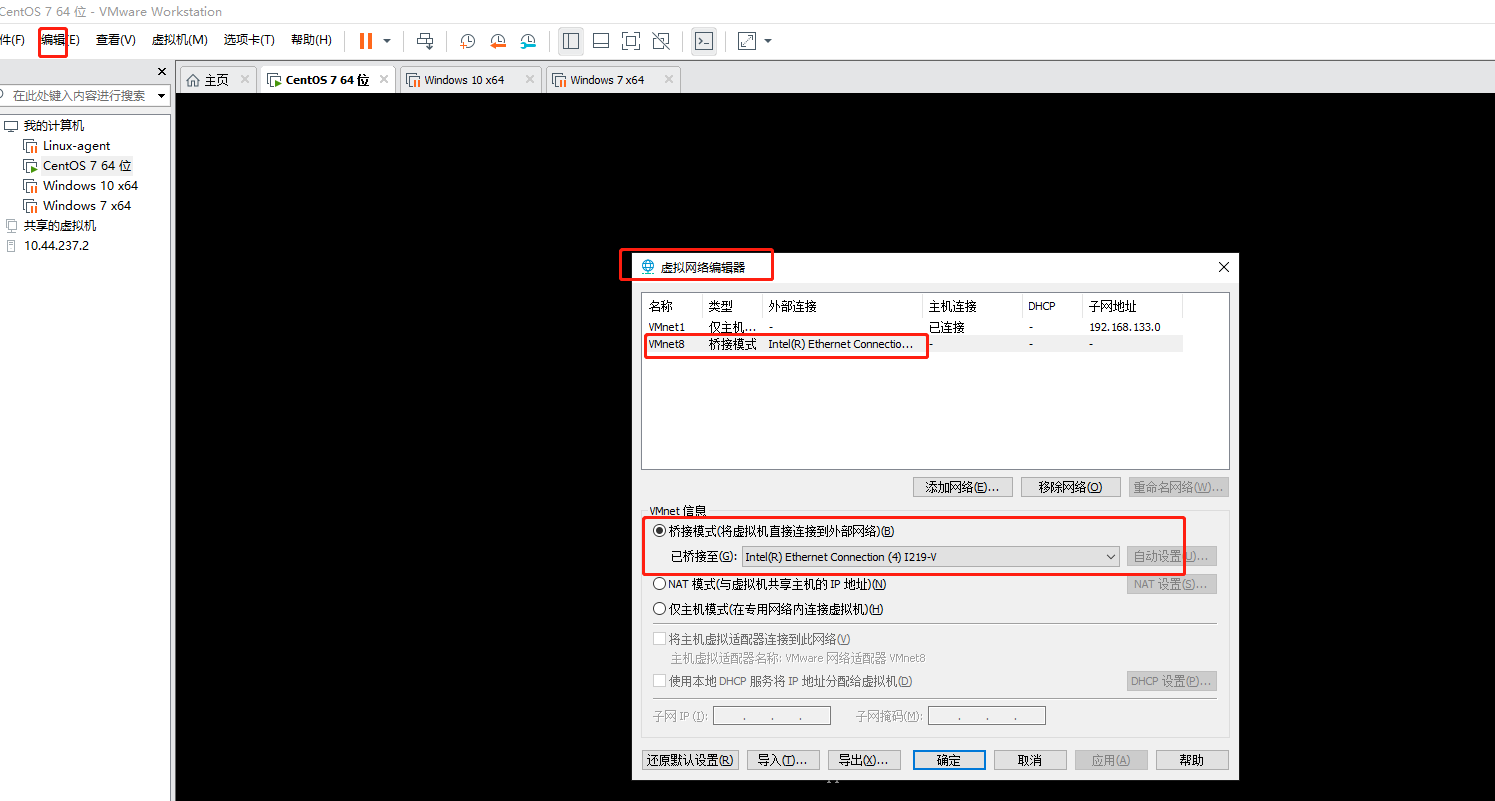Open the 帮助(H) menu
This screenshot has height=801, width=1495.
point(311,40)
